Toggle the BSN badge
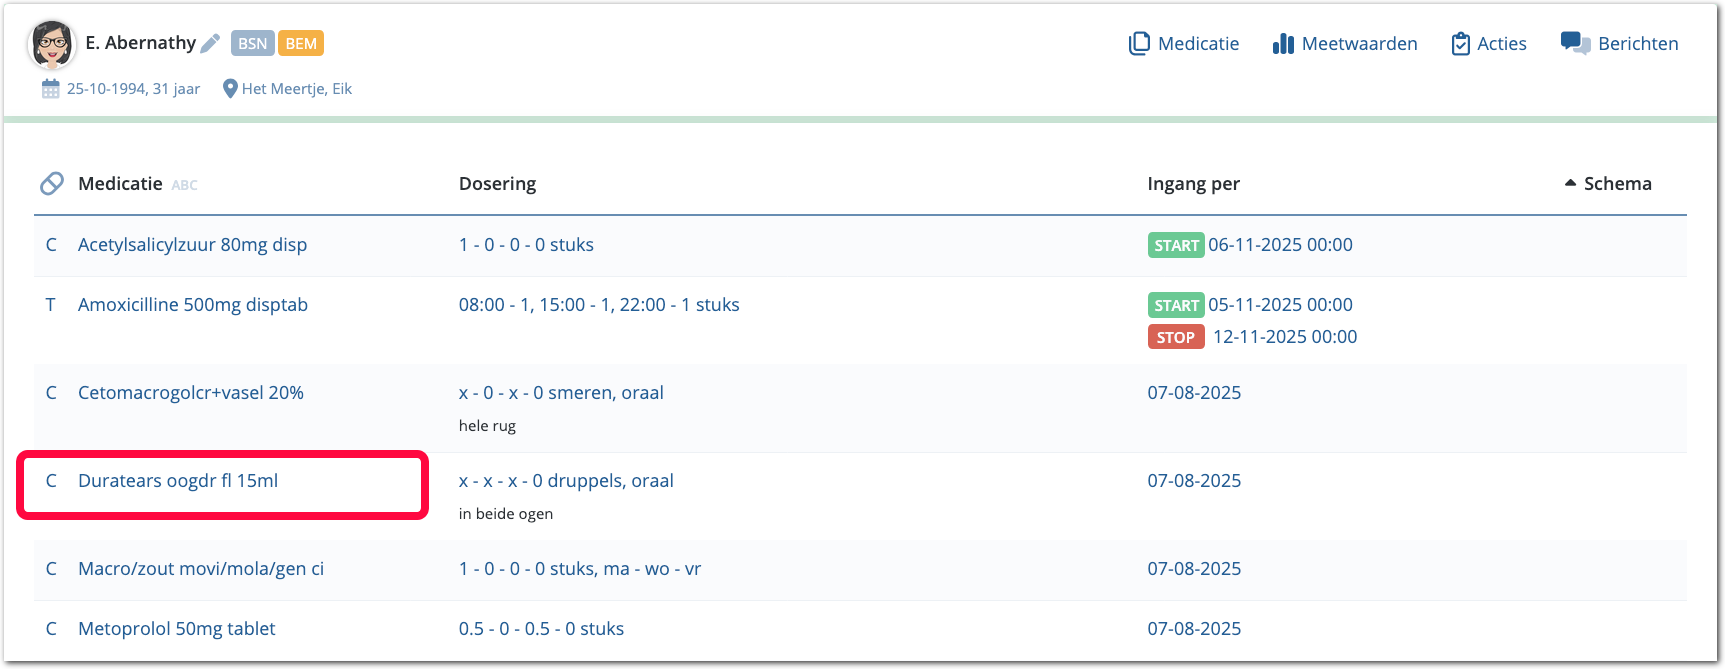 pos(252,43)
